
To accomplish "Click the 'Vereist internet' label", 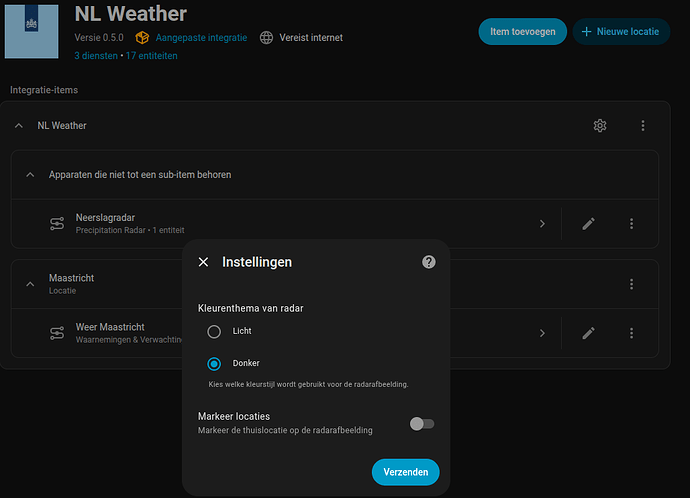I will (x=311, y=38).
